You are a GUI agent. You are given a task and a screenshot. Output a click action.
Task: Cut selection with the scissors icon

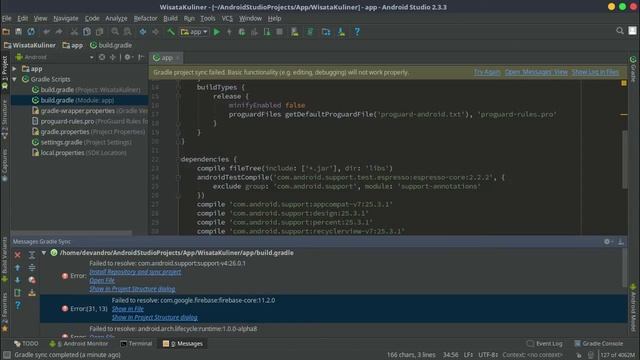[x=74, y=32]
